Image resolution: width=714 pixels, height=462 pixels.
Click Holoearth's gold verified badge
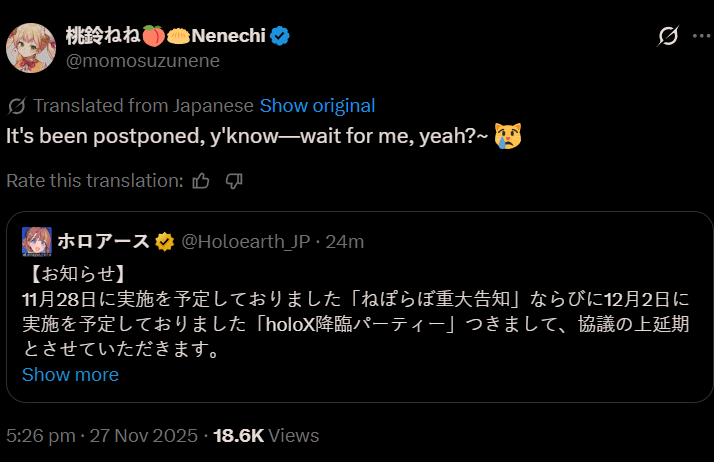tap(165, 241)
